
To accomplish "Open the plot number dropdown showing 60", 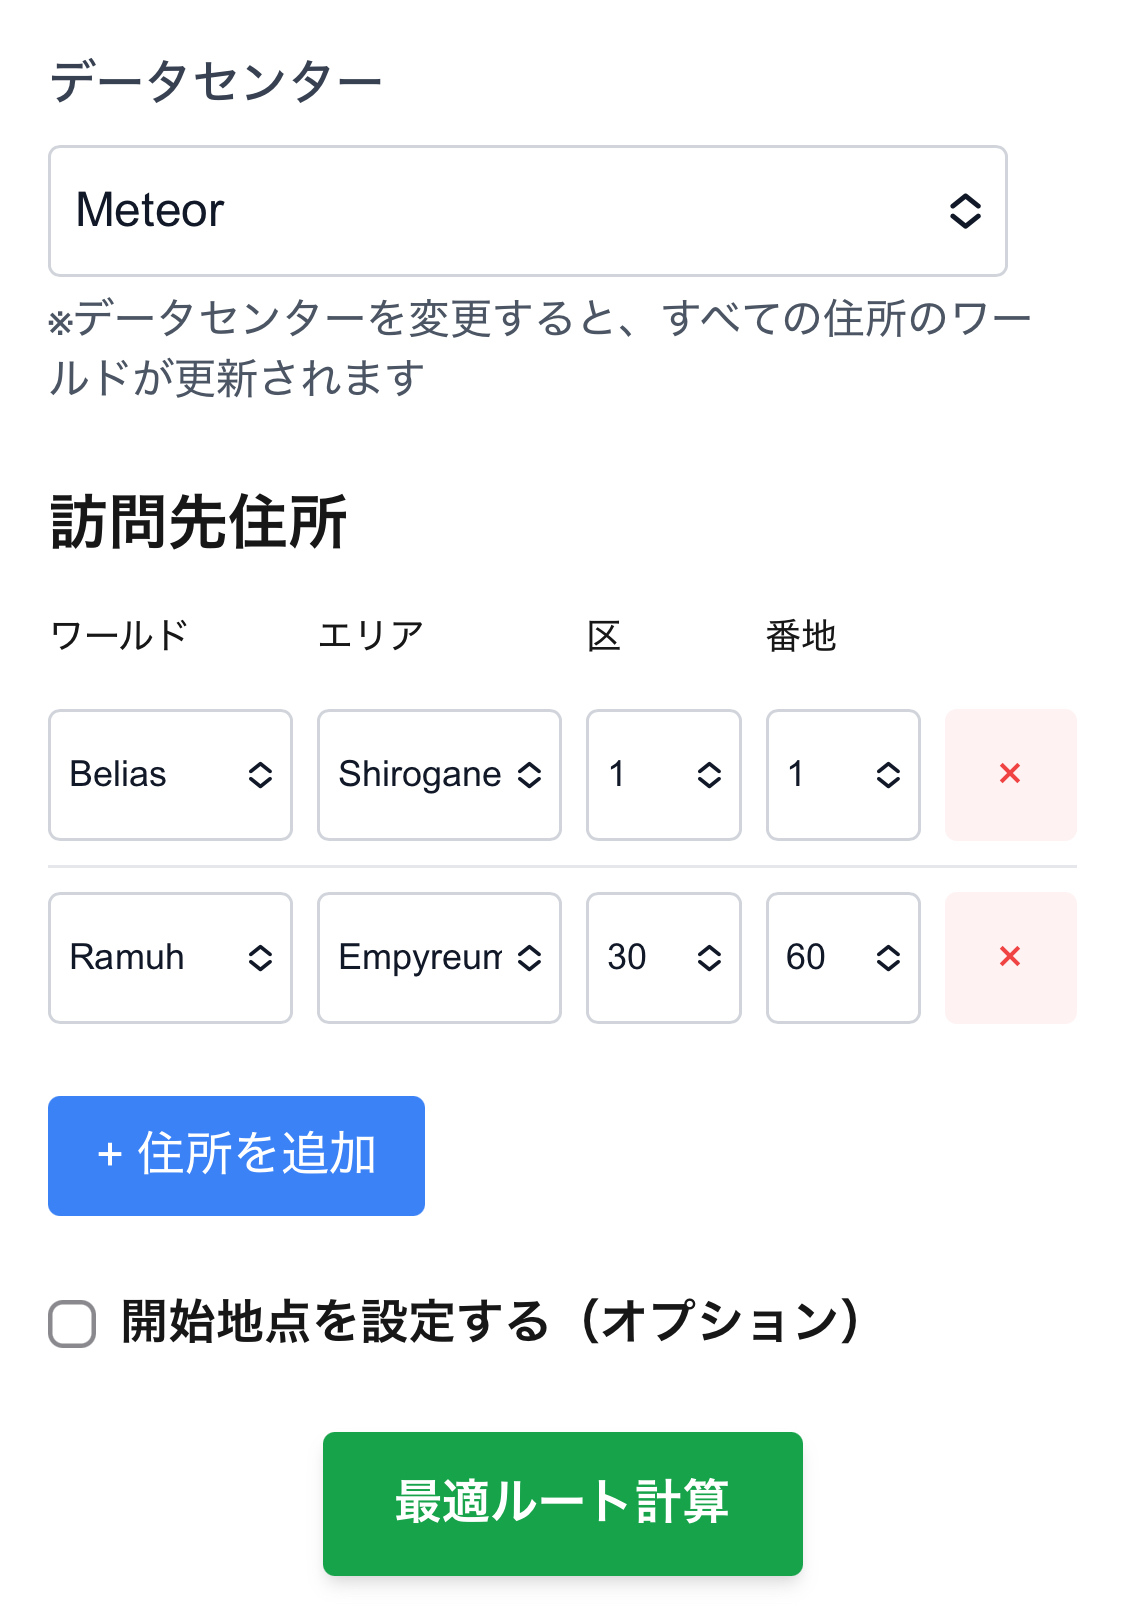I will pos(842,958).
